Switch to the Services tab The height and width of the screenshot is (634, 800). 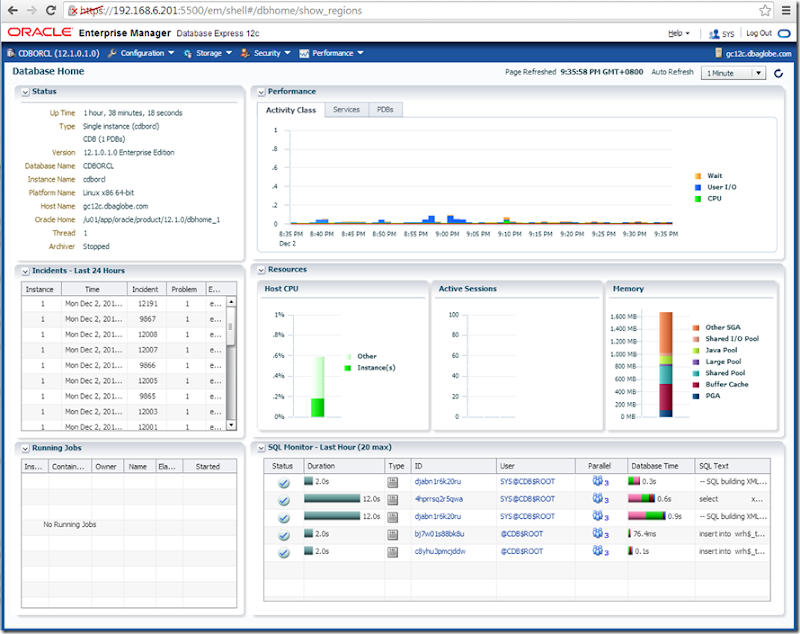(x=346, y=110)
